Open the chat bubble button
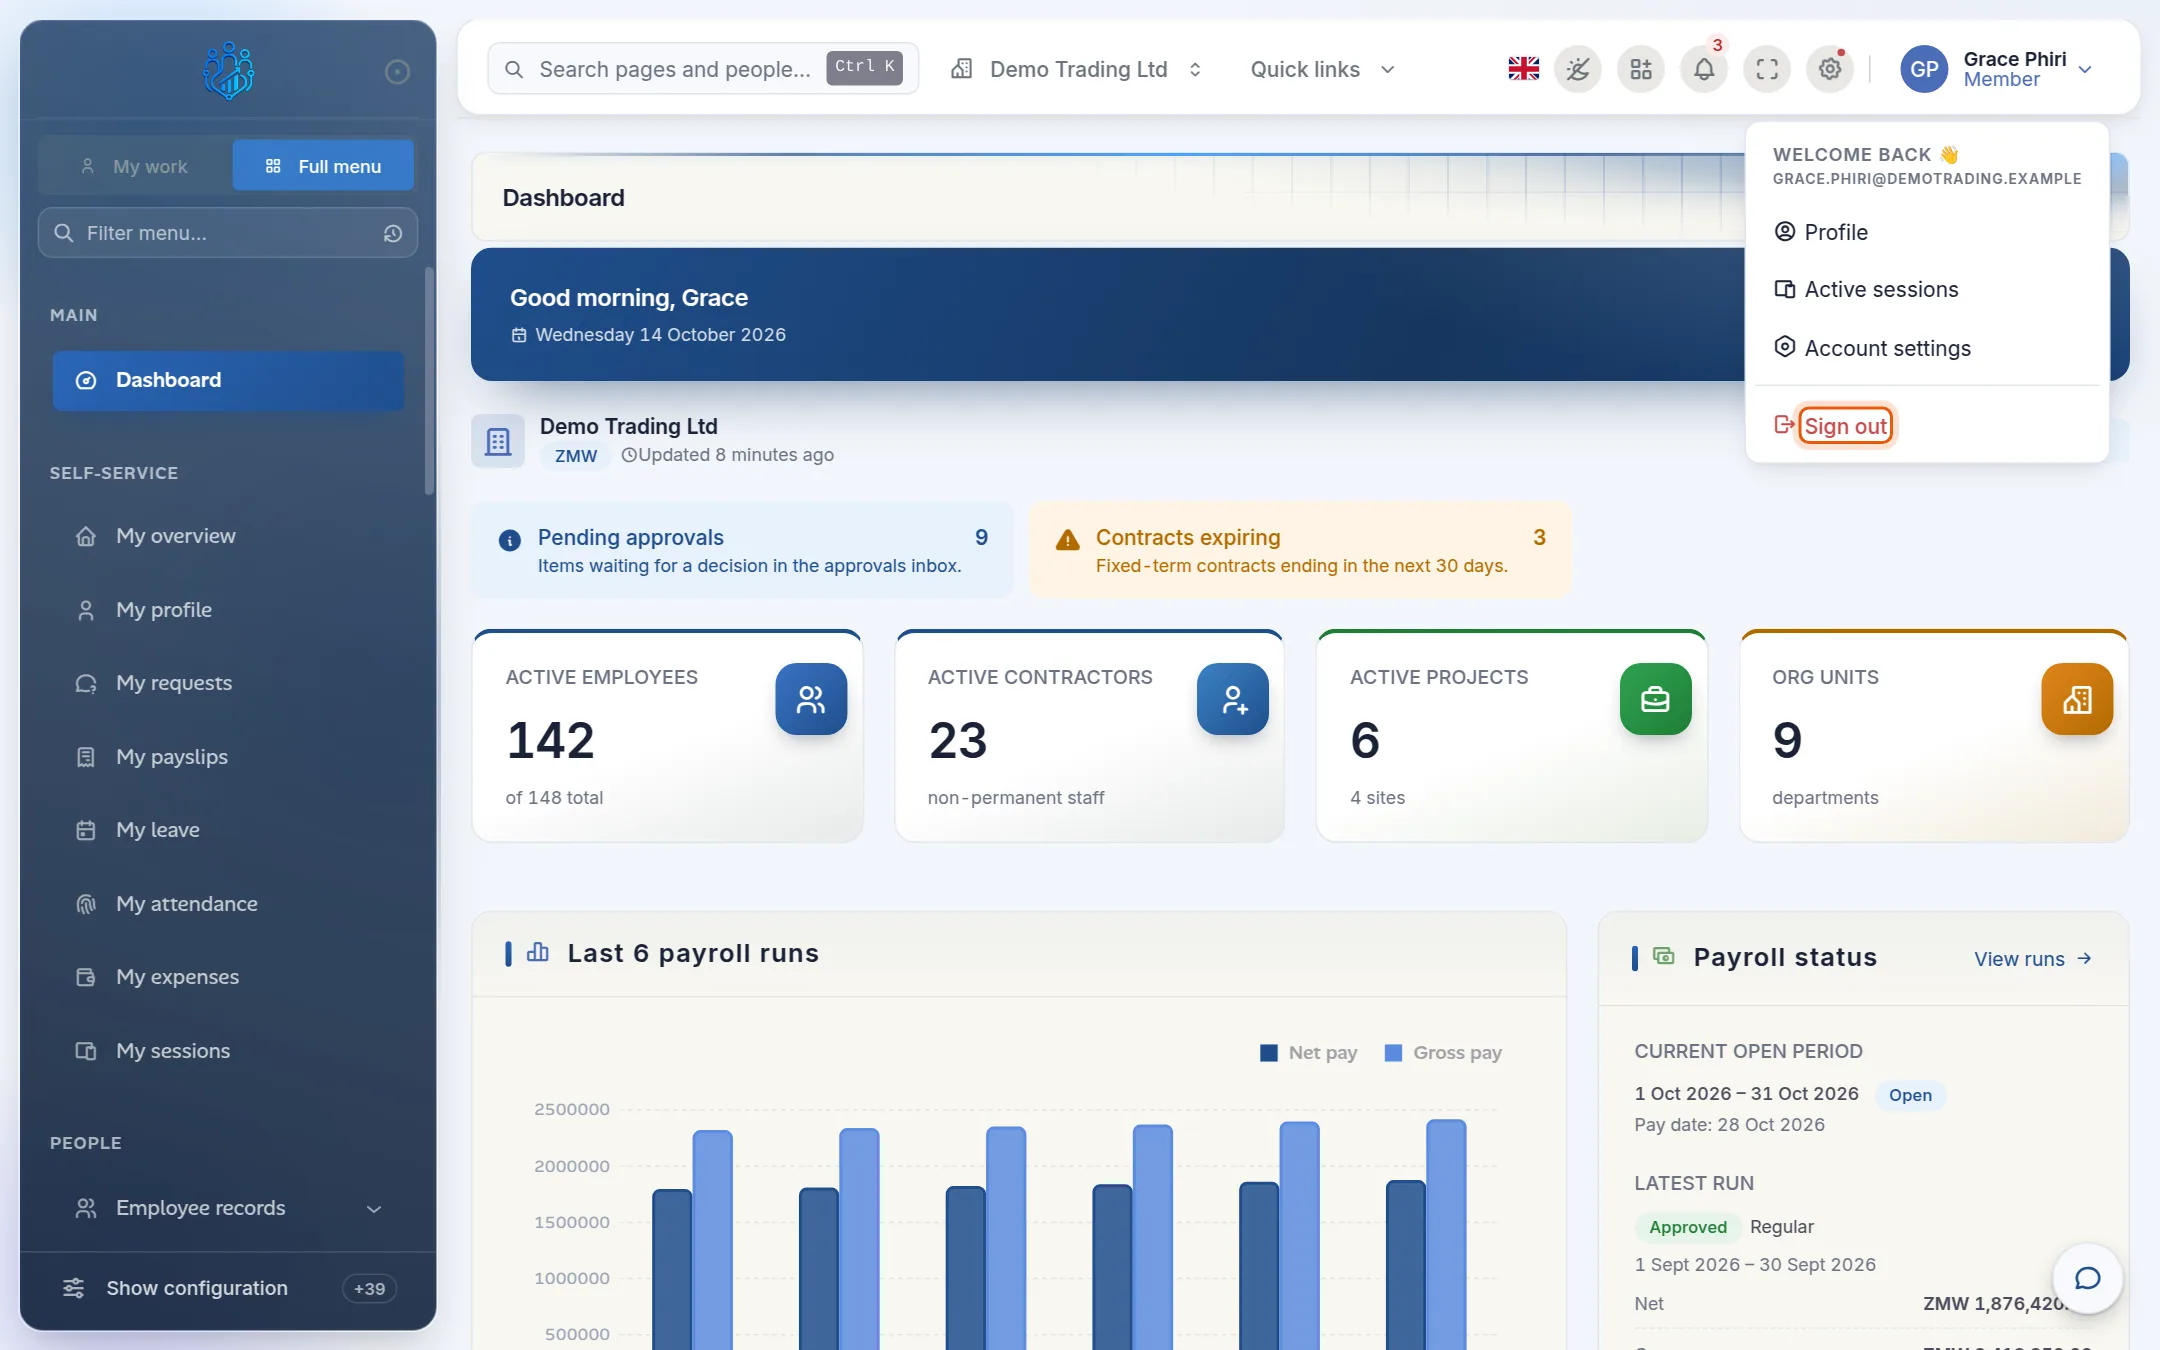This screenshot has height=1350, width=2160. click(x=2087, y=1278)
